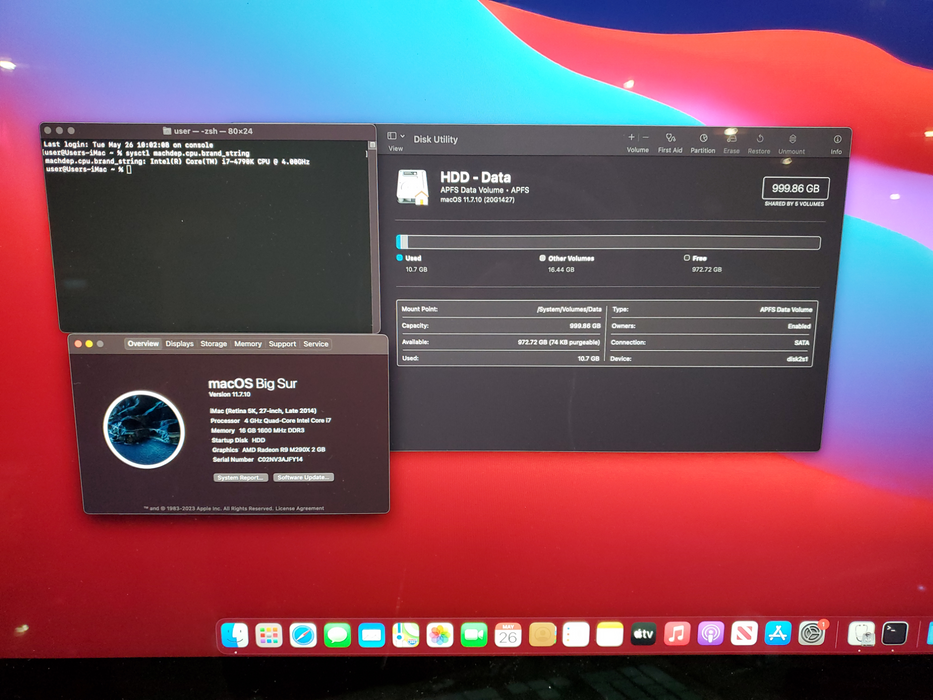Click the Device value disk2s1
The height and width of the screenshot is (700, 933).
click(797, 359)
